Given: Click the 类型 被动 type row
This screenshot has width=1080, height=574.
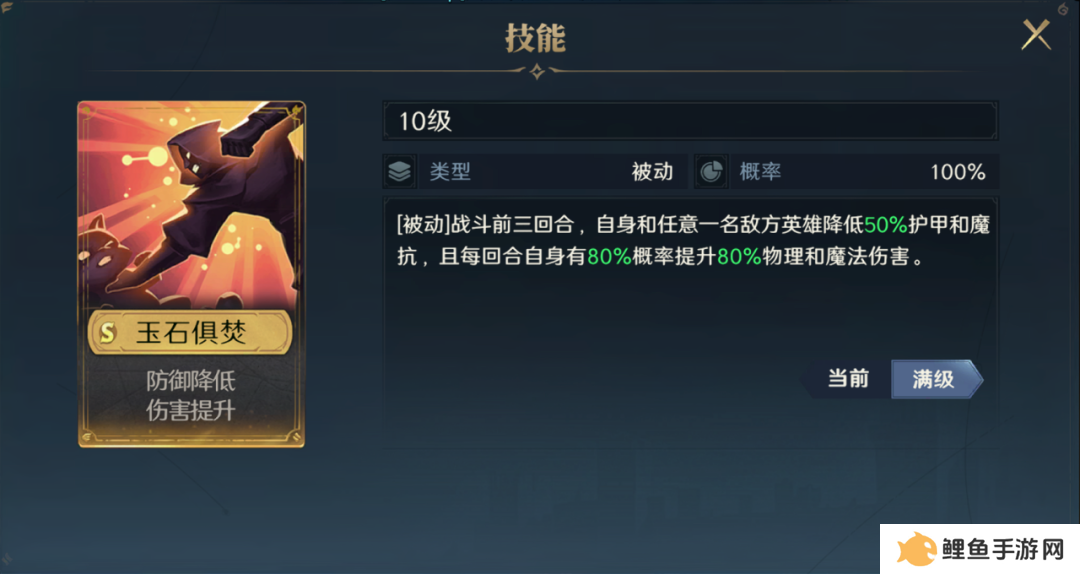Looking at the screenshot, I should click(535, 172).
